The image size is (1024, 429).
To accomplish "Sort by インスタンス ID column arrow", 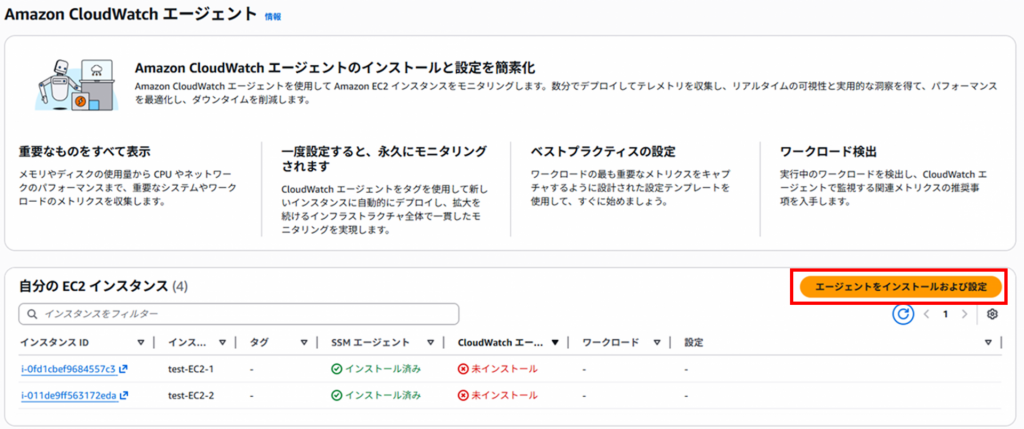I will click(x=141, y=342).
